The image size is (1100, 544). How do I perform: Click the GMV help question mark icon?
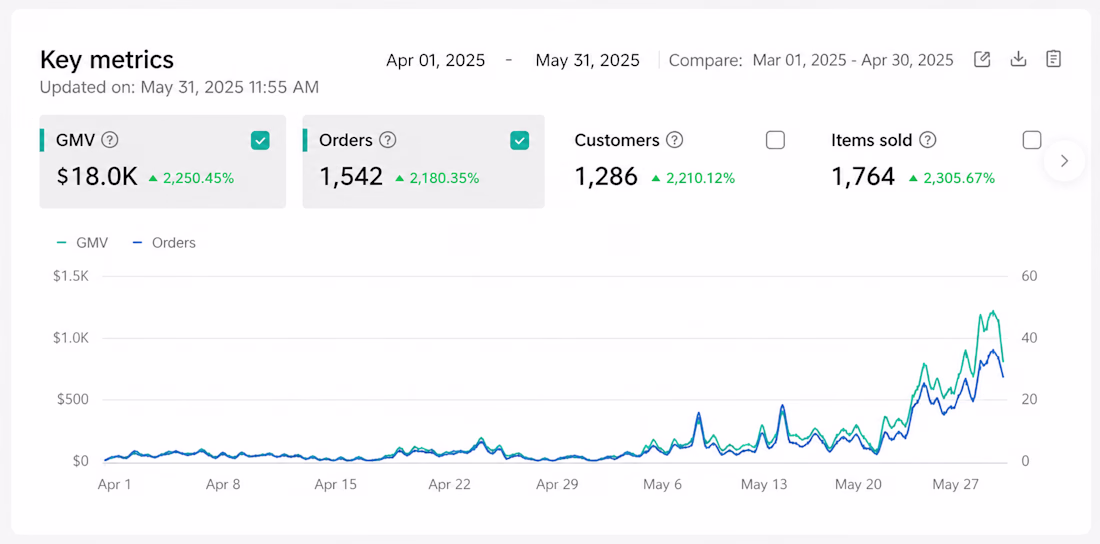tap(109, 140)
